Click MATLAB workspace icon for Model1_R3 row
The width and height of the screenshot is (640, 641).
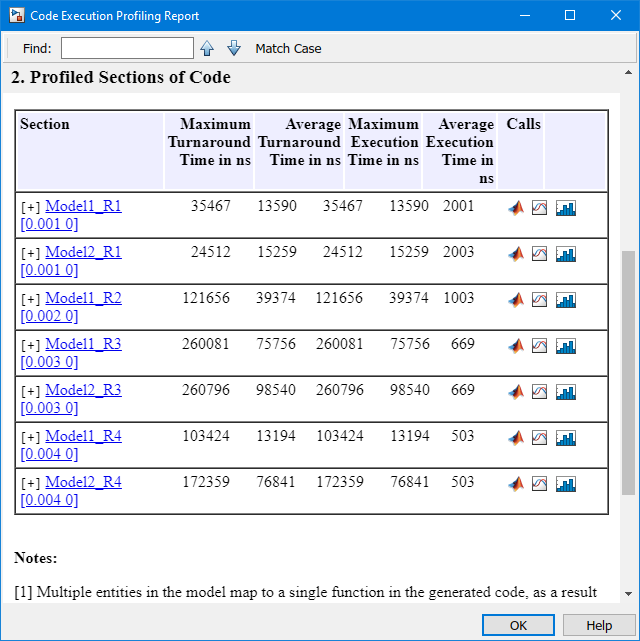pyautogui.click(x=516, y=346)
